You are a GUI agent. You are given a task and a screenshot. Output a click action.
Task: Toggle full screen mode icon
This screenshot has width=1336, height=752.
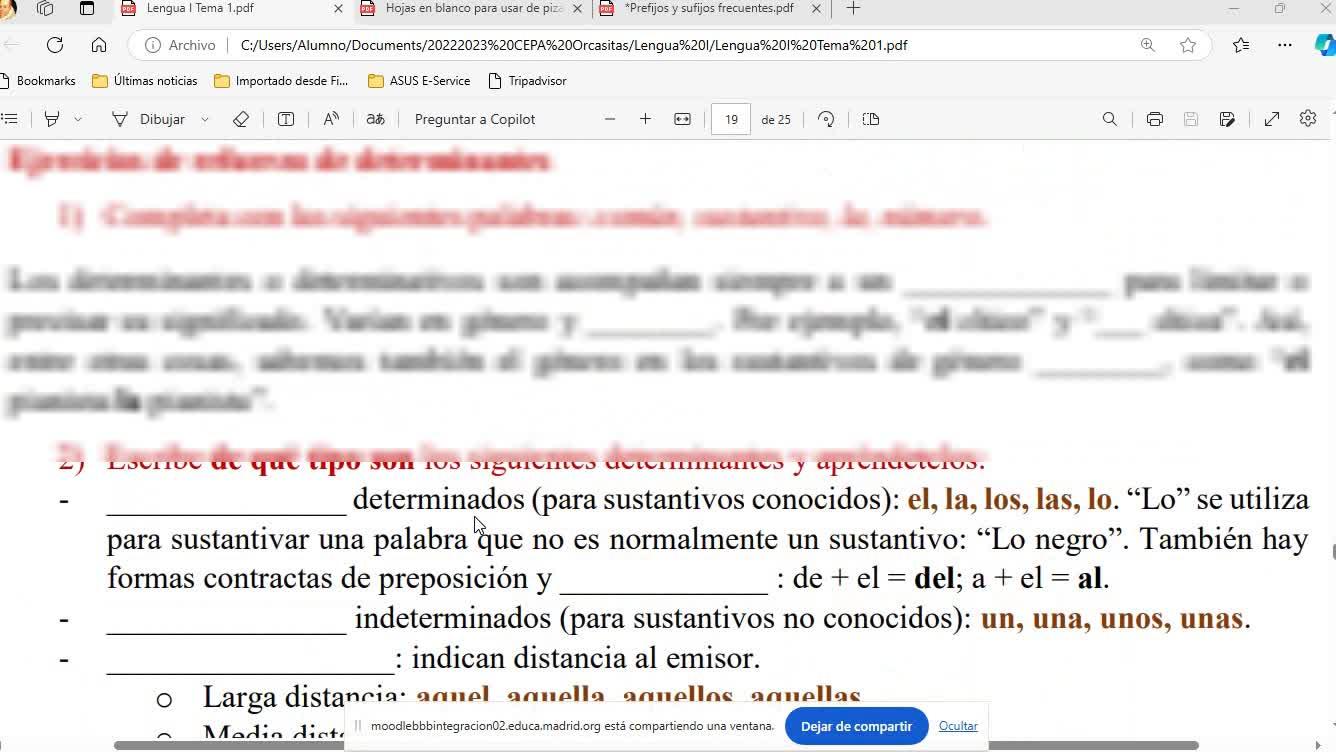[x=1271, y=119]
